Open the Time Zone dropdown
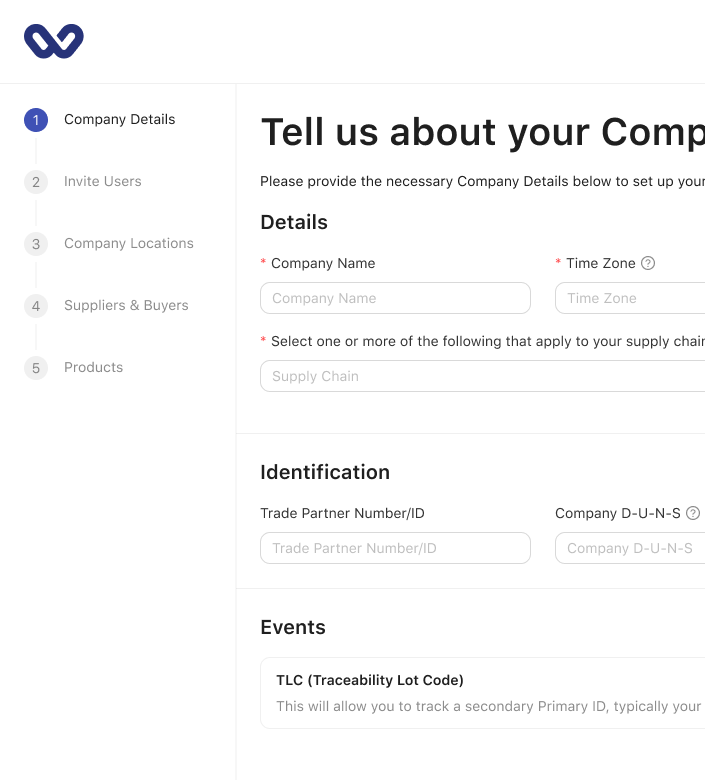The width and height of the screenshot is (705, 780). point(630,298)
